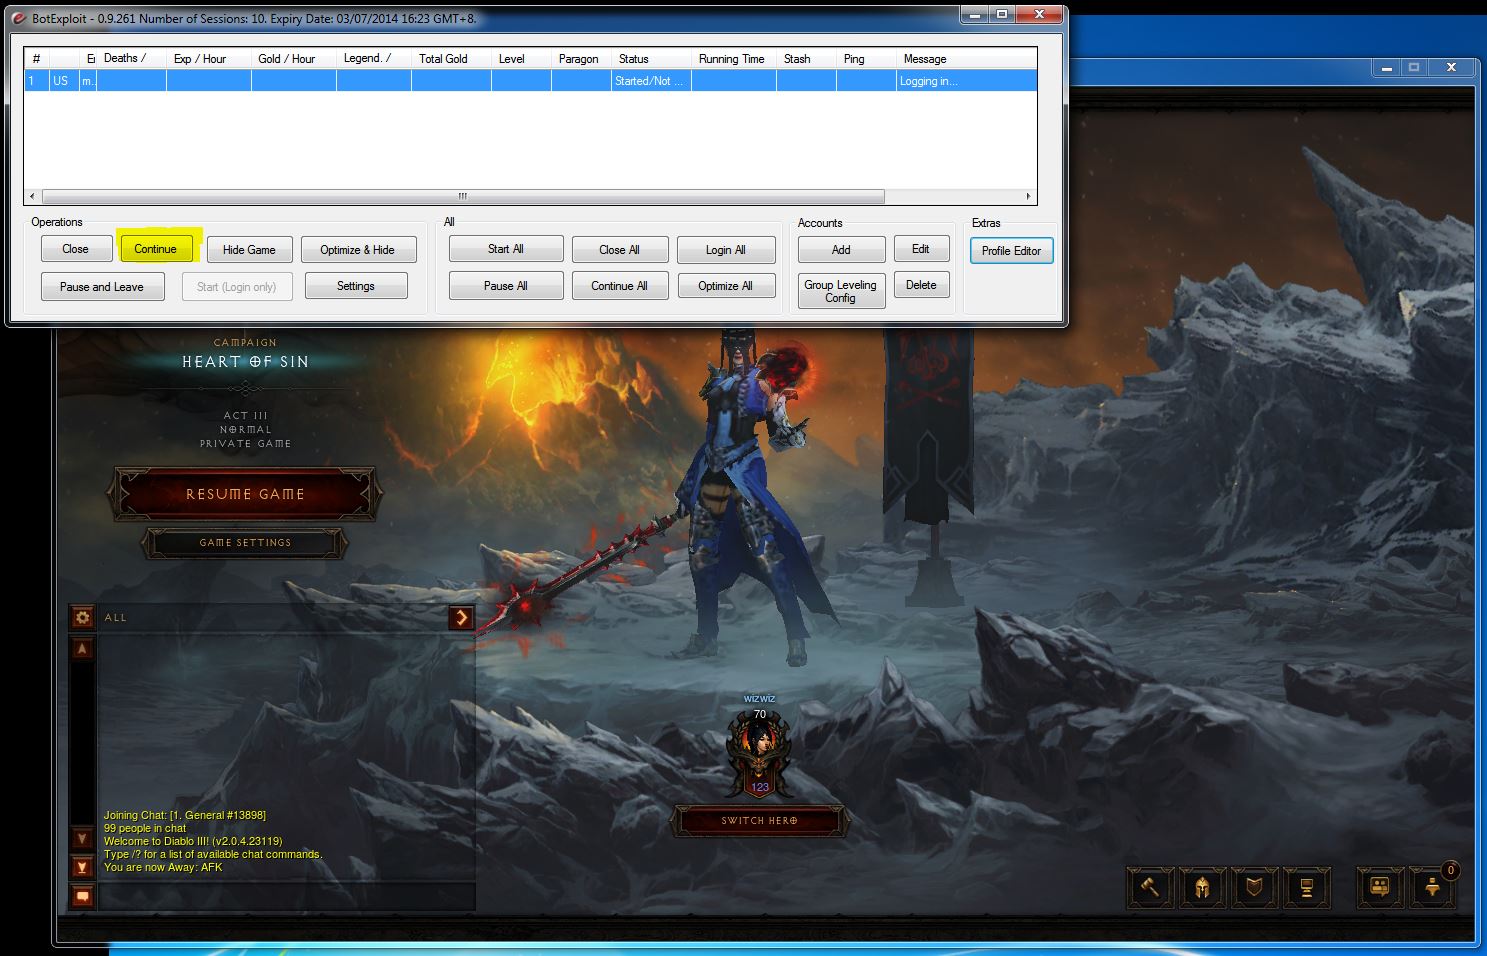Click the Edit account button
Screen dimensions: 1487x956
pyautogui.click(x=921, y=249)
